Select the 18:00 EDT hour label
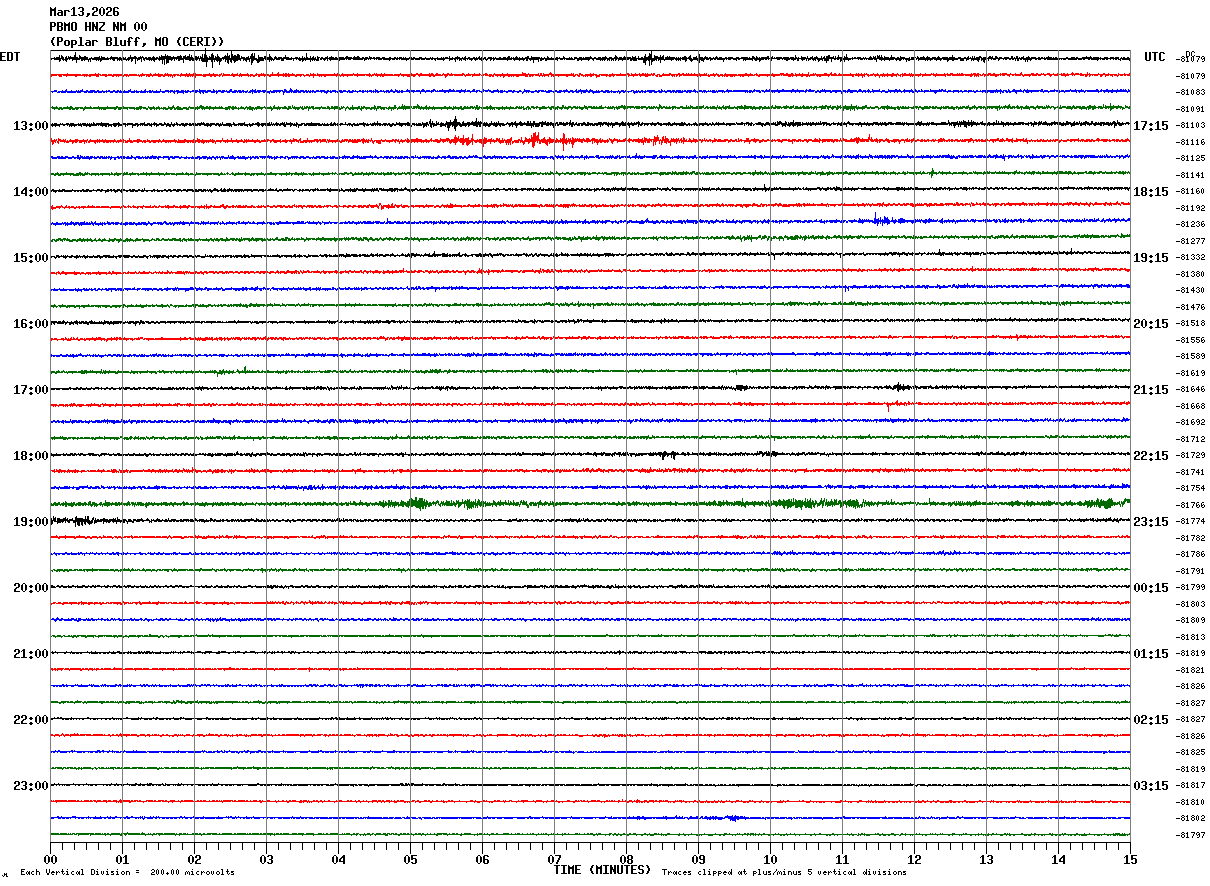The height and width of the screenshot is (886, 1210). [31, 456]
